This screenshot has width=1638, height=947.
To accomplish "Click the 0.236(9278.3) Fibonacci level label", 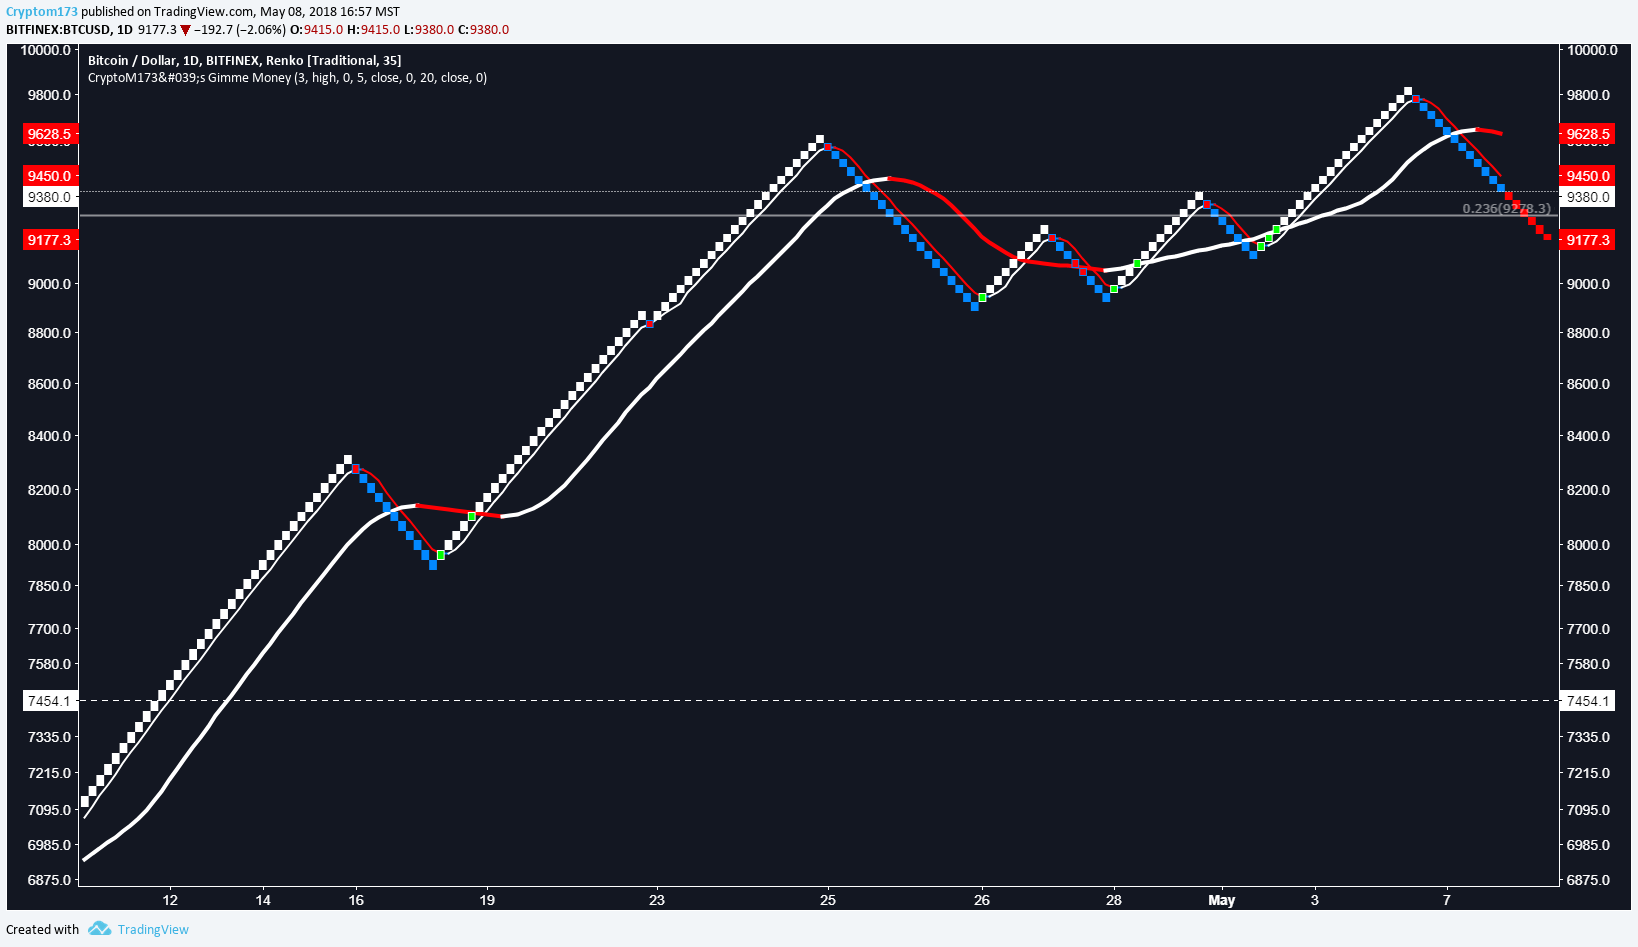I will (1507, 208).
